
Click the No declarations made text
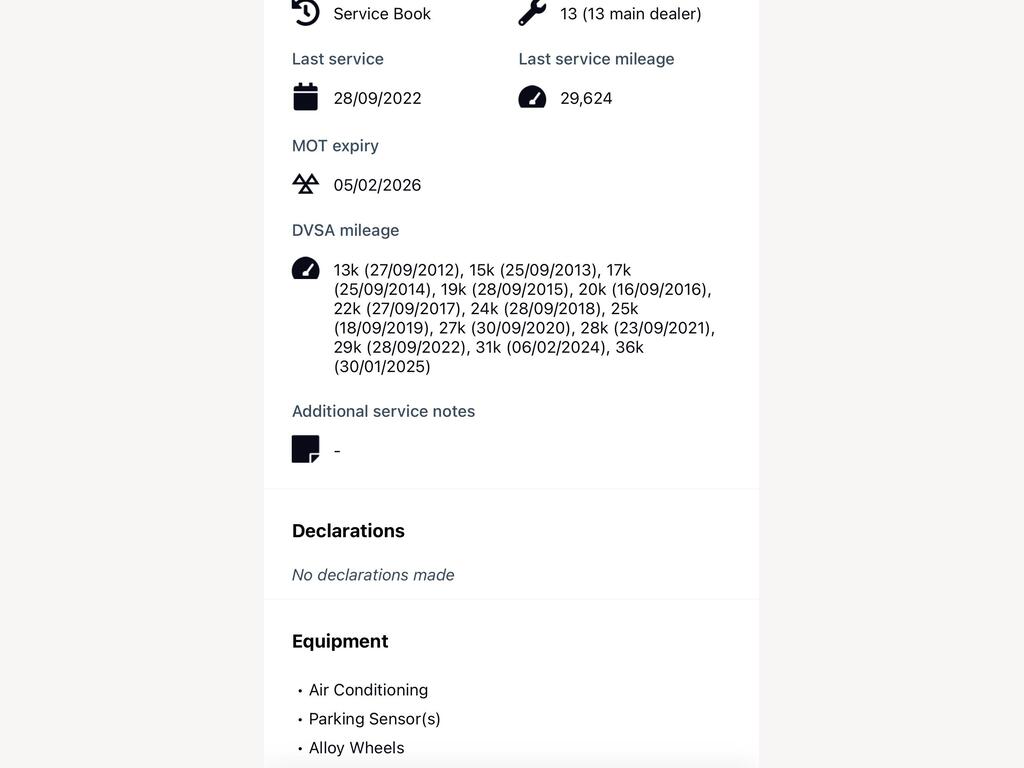point(373,575)
